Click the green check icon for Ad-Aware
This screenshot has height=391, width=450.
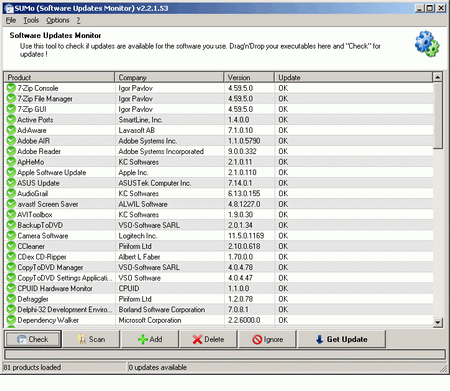click(x=11, y=130)
